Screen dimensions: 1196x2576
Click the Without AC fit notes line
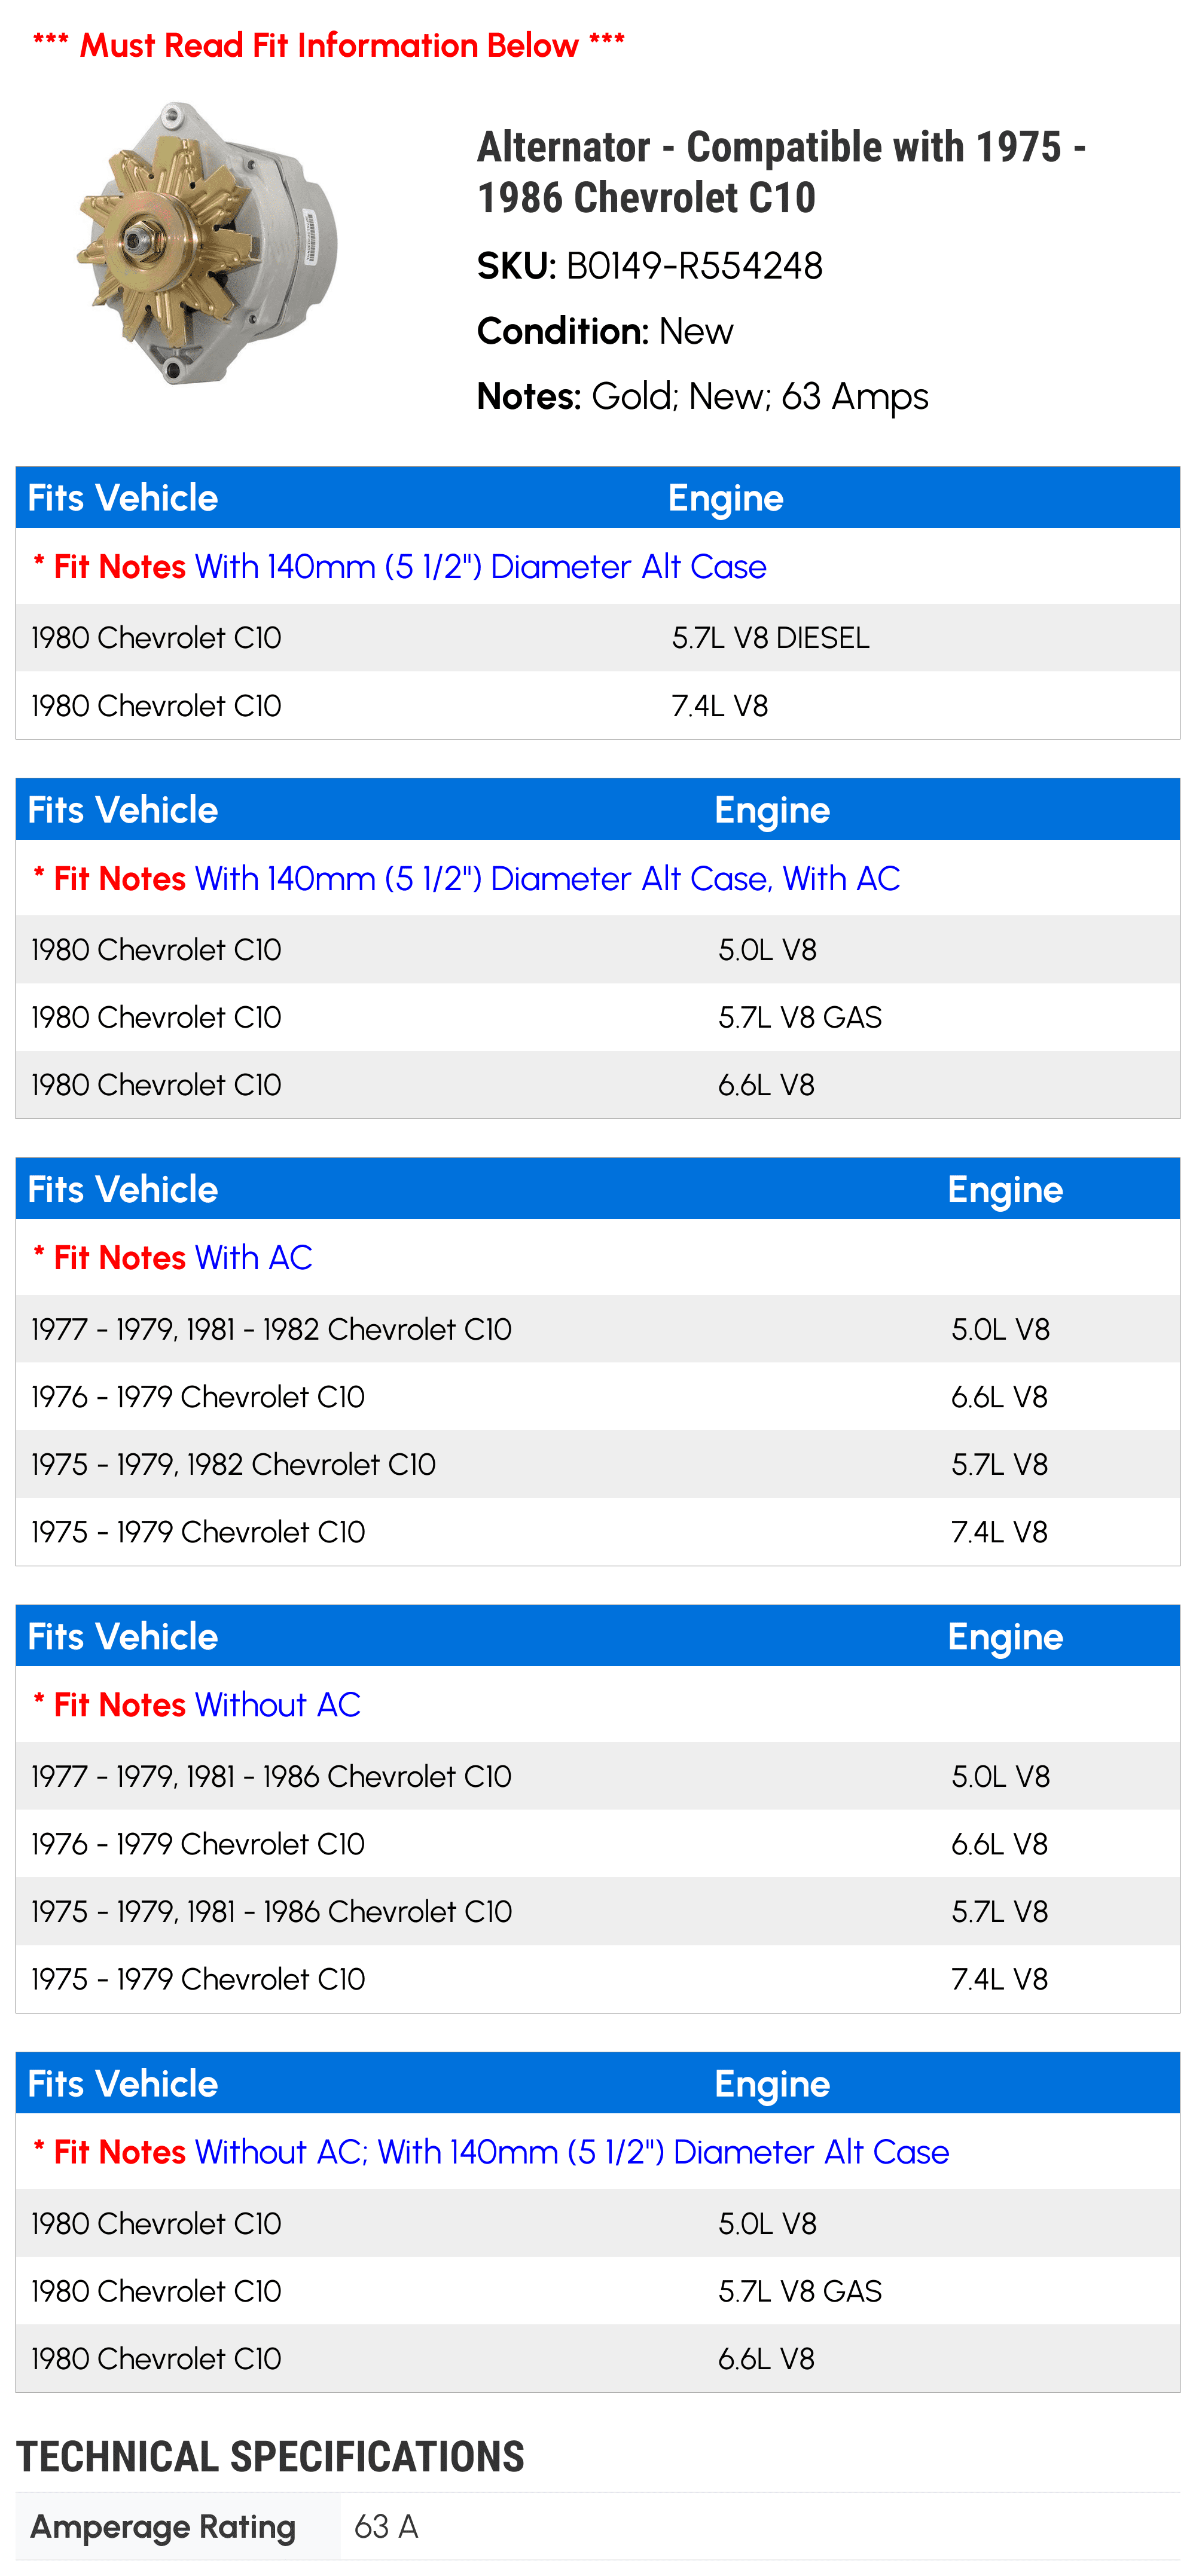pyautogui.click(x=196, y=1704)
